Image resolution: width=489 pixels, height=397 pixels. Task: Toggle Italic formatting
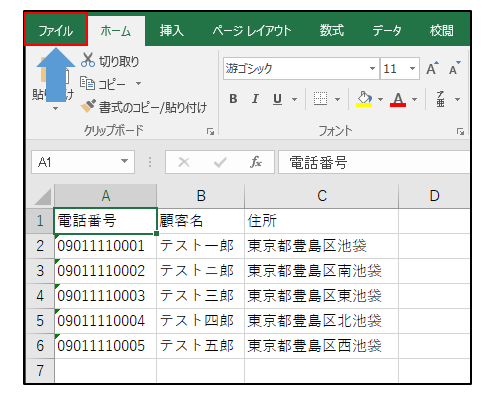[255, 99]
